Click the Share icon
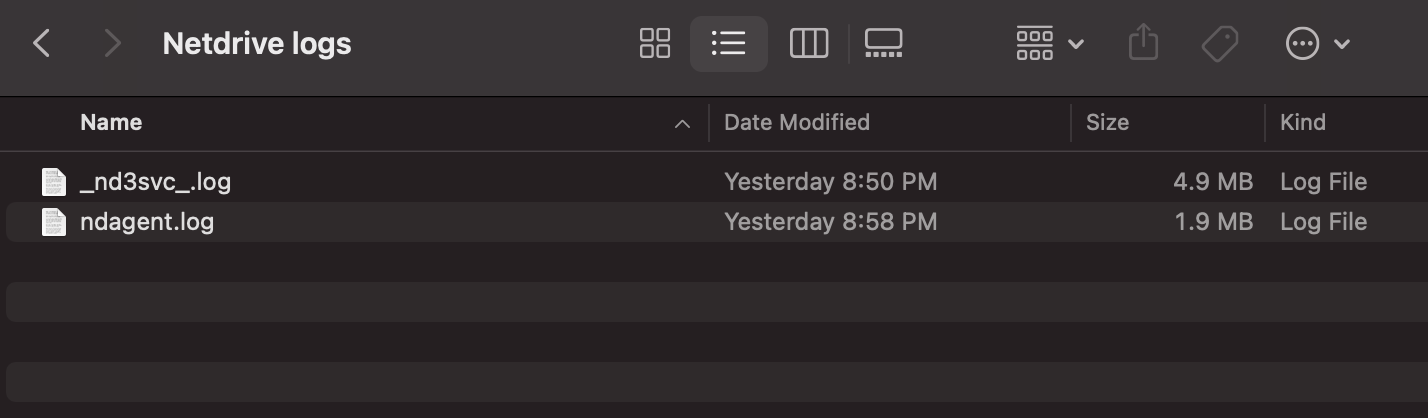Screen dimensions: 1428x418 click(x=1143, y=43)
